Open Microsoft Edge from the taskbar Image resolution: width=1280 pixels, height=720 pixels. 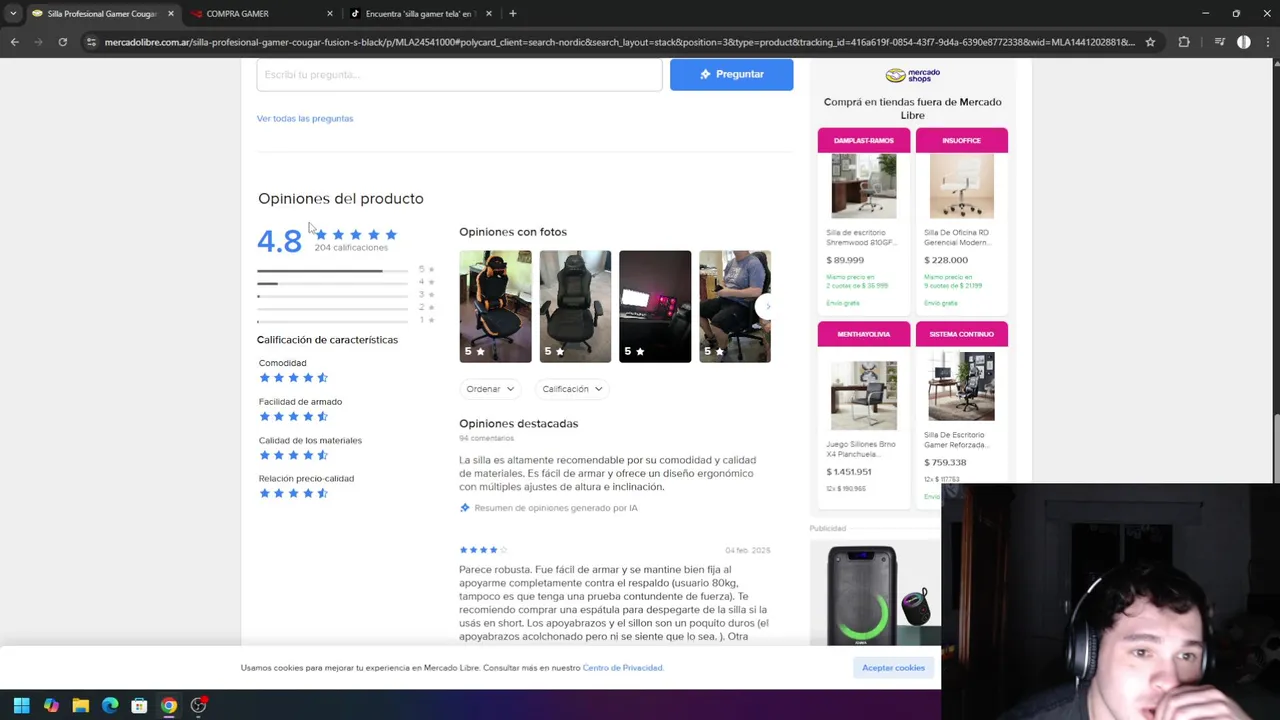[110, 705]
